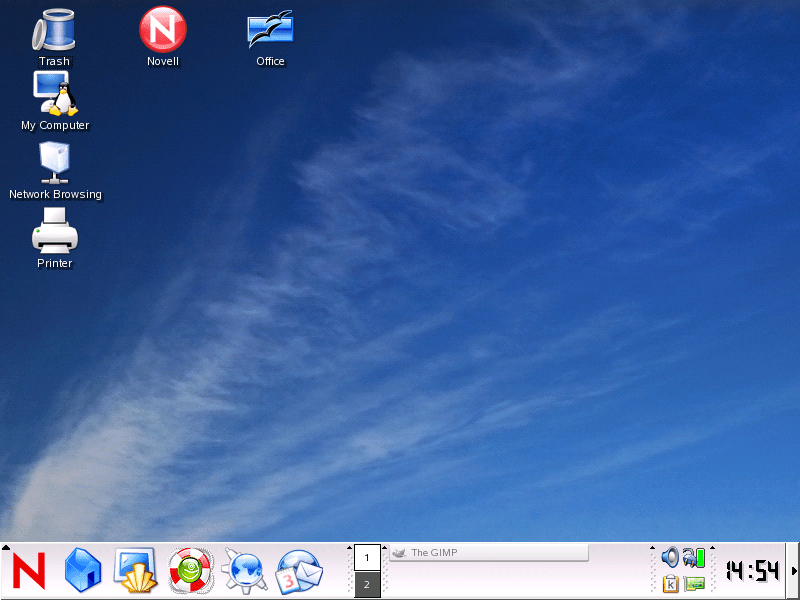Open the home folder from the panel
The height and width of the screenshot is (600, 800).
[83, 570]
